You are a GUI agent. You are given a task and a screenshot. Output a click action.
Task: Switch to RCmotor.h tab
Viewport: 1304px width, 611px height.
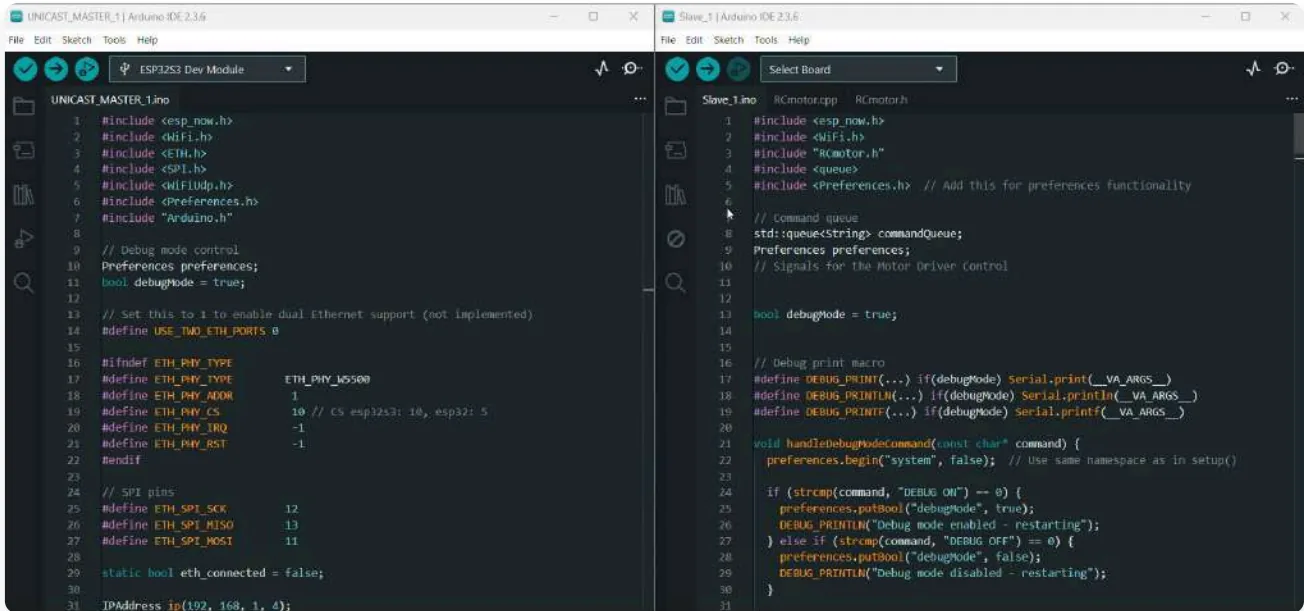881,100
